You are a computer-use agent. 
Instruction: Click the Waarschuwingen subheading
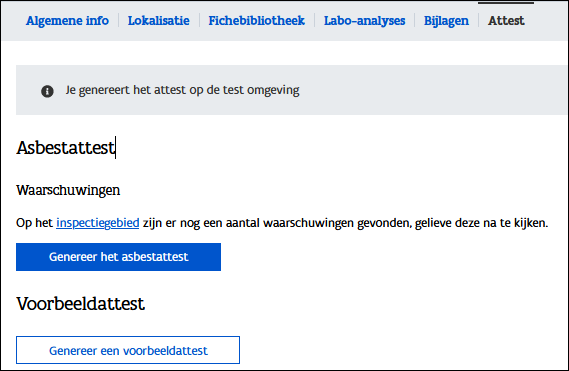[68, 190]
